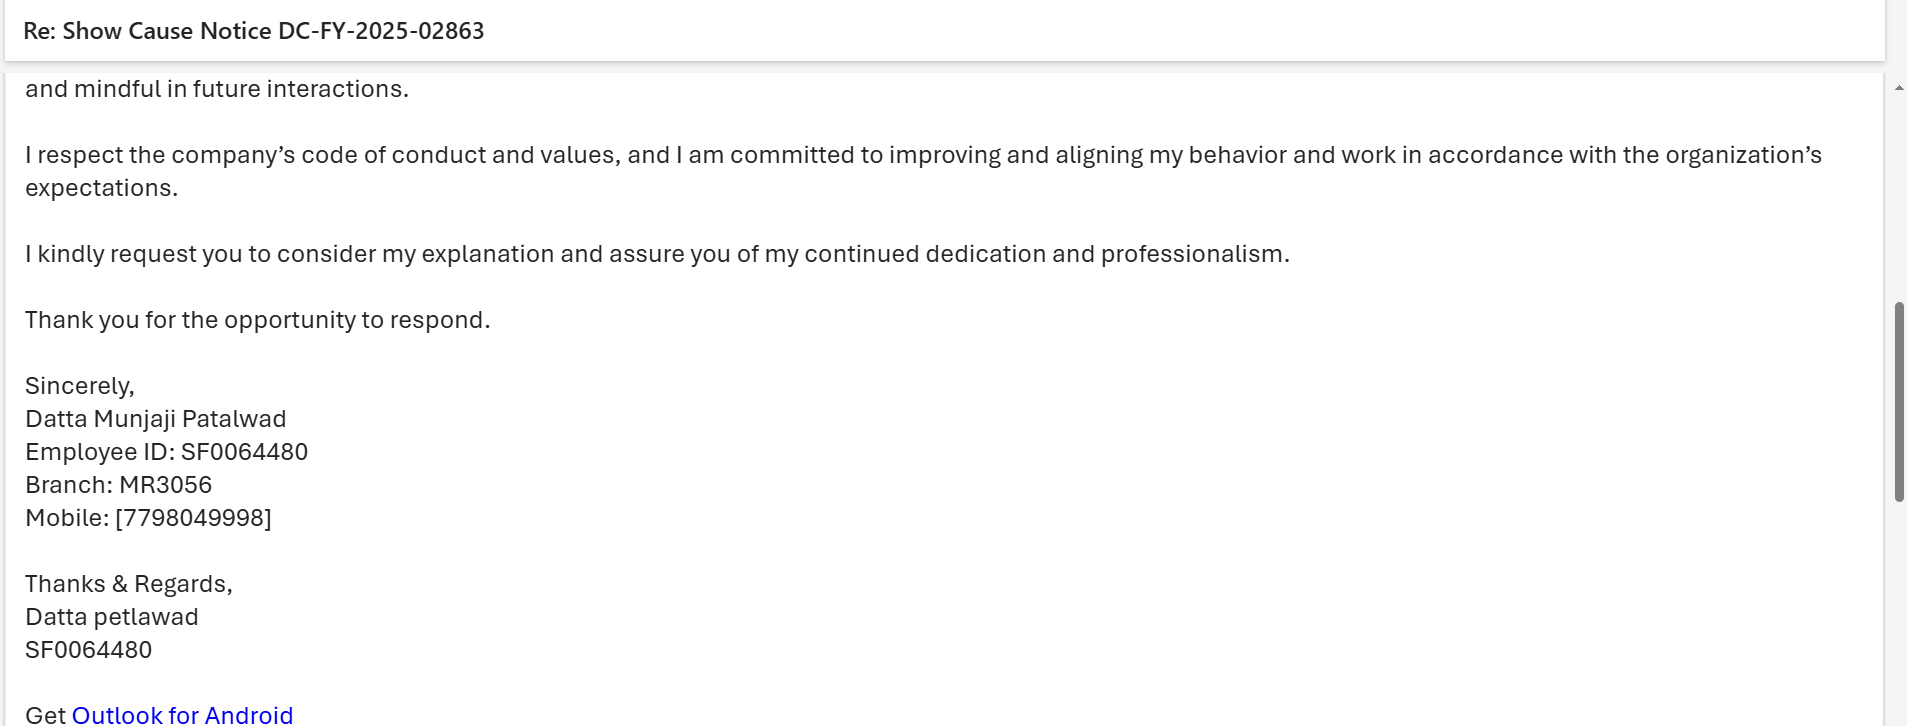Click the mobile number 7798049998
This screenshot has width=1907, height=726.
pyautogui.click(x=193, y=518)
